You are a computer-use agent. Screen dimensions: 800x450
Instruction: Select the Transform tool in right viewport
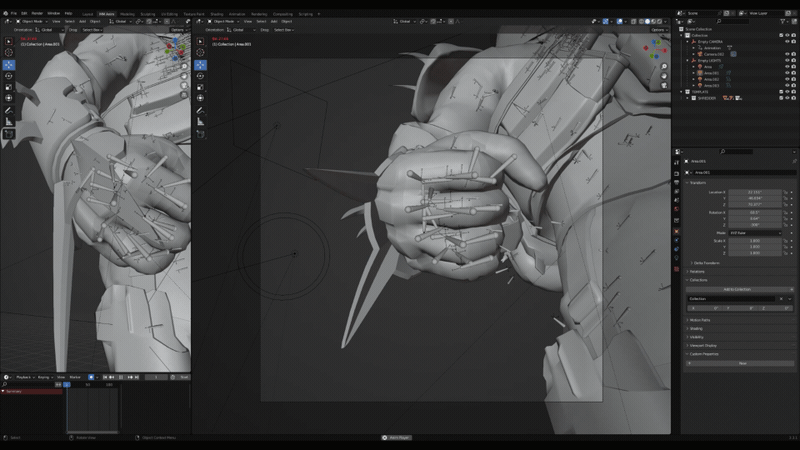tap(201, 98)
